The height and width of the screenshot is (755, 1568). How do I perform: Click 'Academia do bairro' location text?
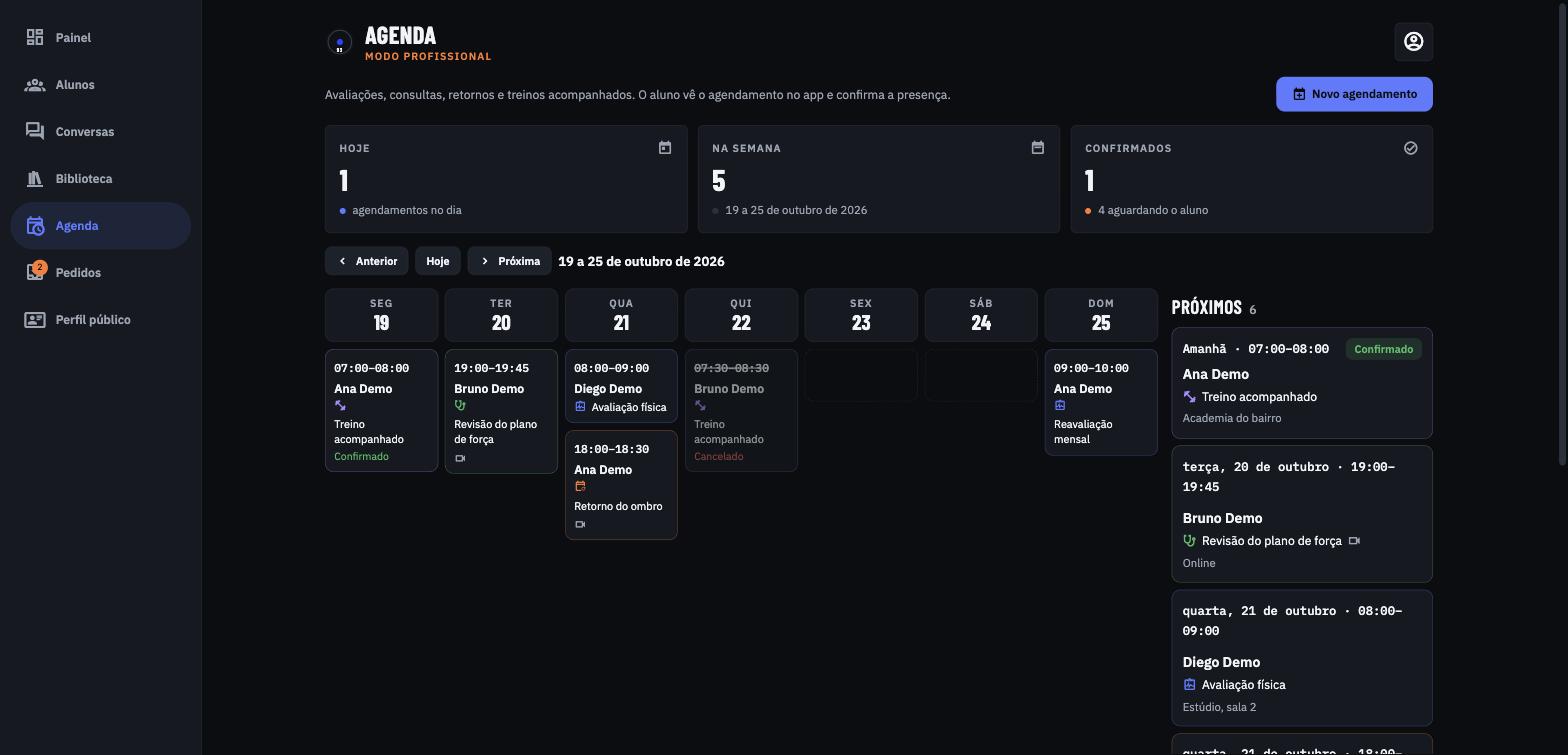[x=1232, y=419]
